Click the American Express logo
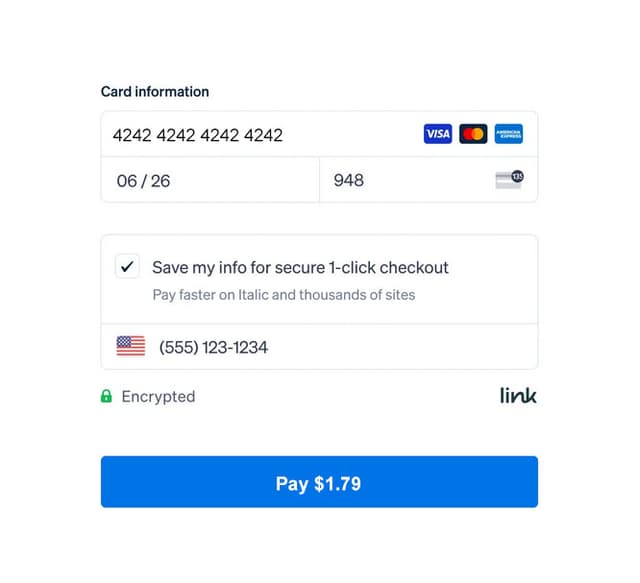 508,134
